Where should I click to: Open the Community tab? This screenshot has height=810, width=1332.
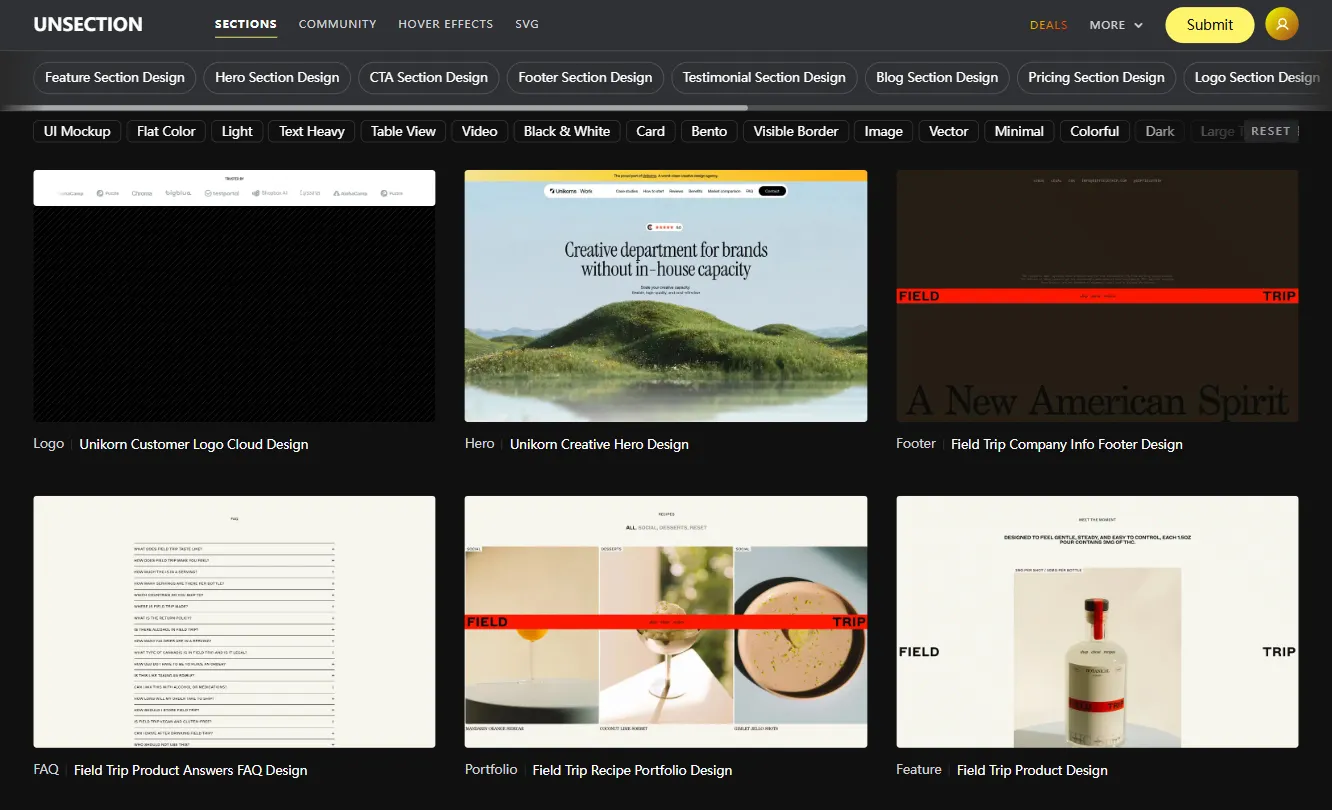[337, 24]
